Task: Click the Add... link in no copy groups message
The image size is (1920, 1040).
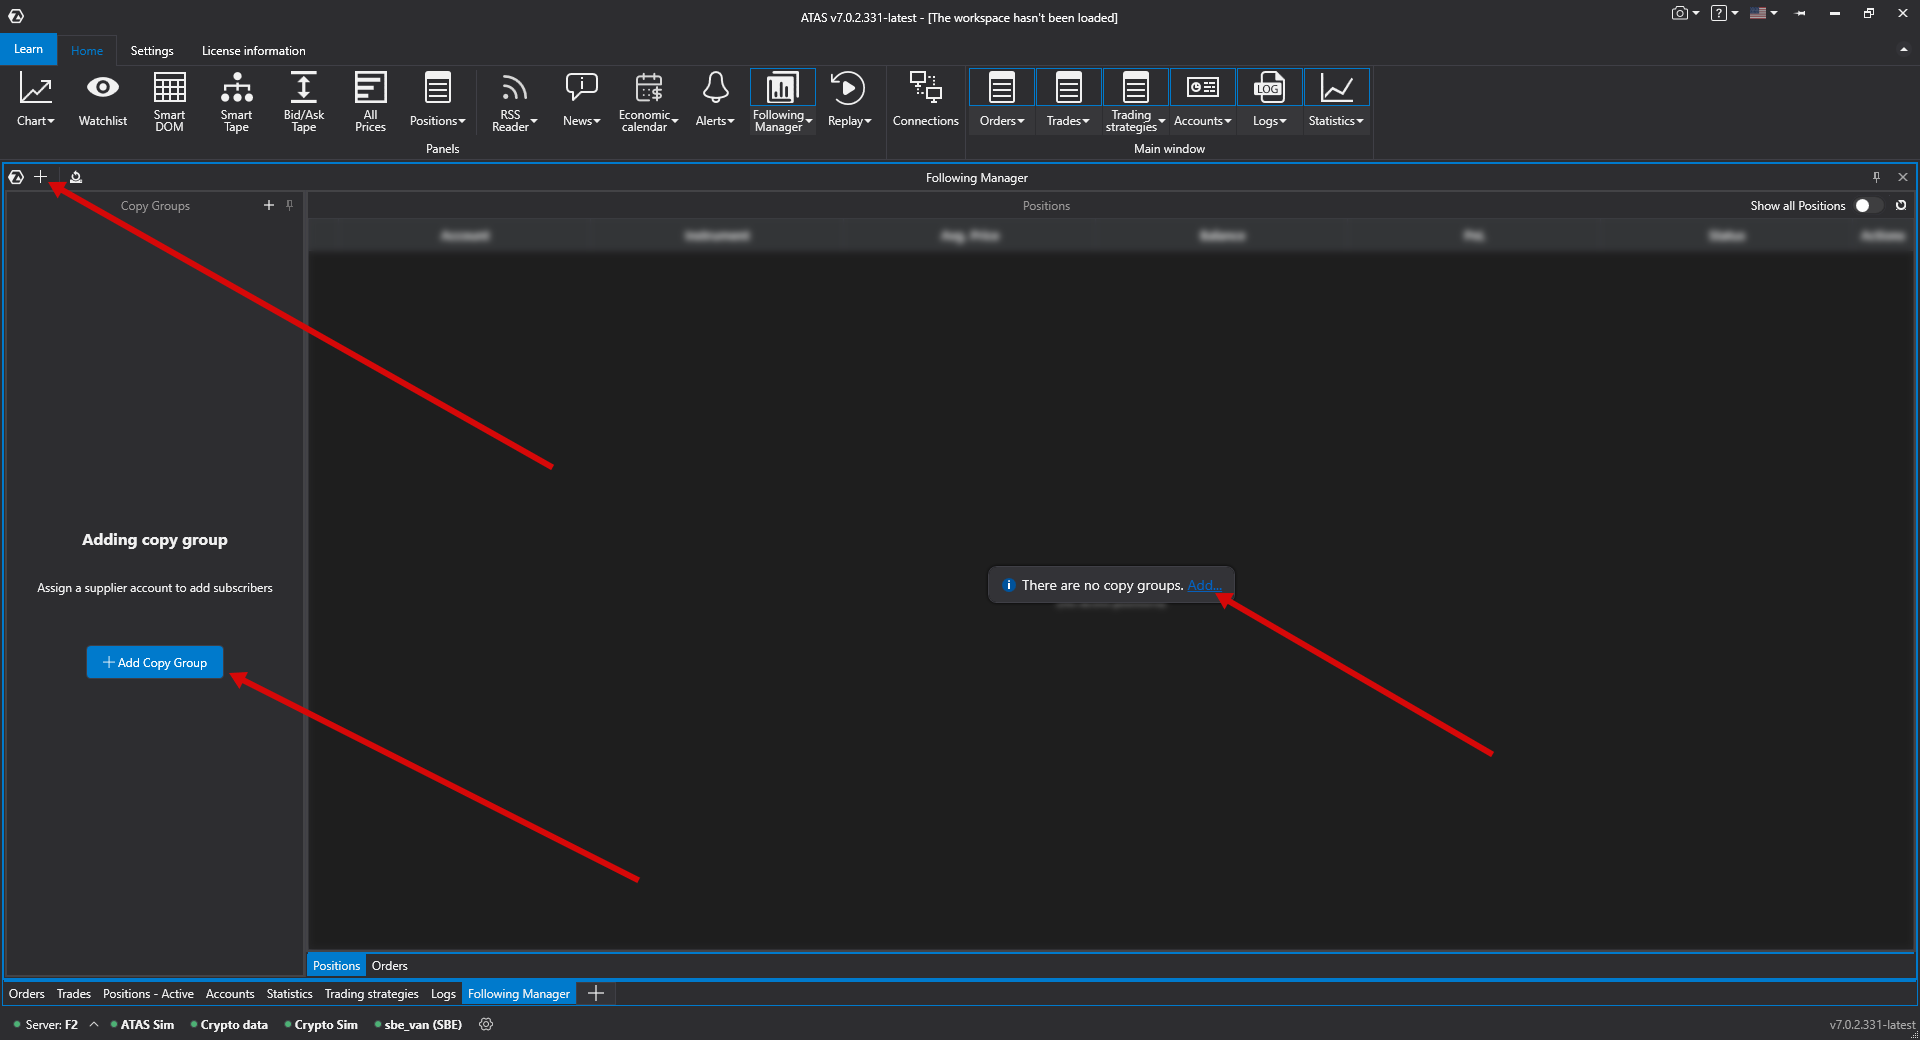Action: coord(1204,585)
